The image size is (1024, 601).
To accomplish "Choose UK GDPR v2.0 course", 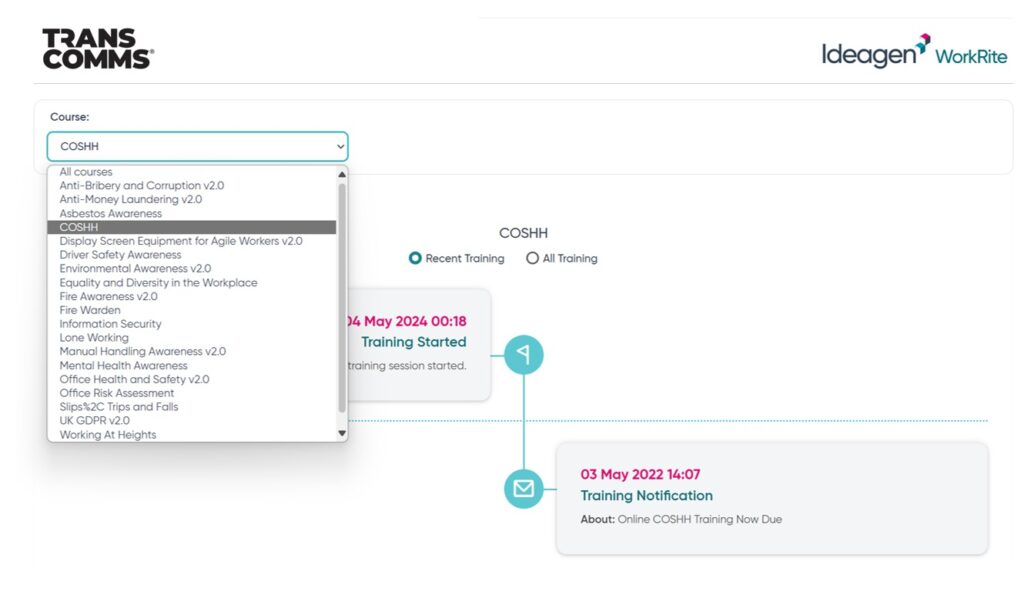I will (x=94, y=421).
